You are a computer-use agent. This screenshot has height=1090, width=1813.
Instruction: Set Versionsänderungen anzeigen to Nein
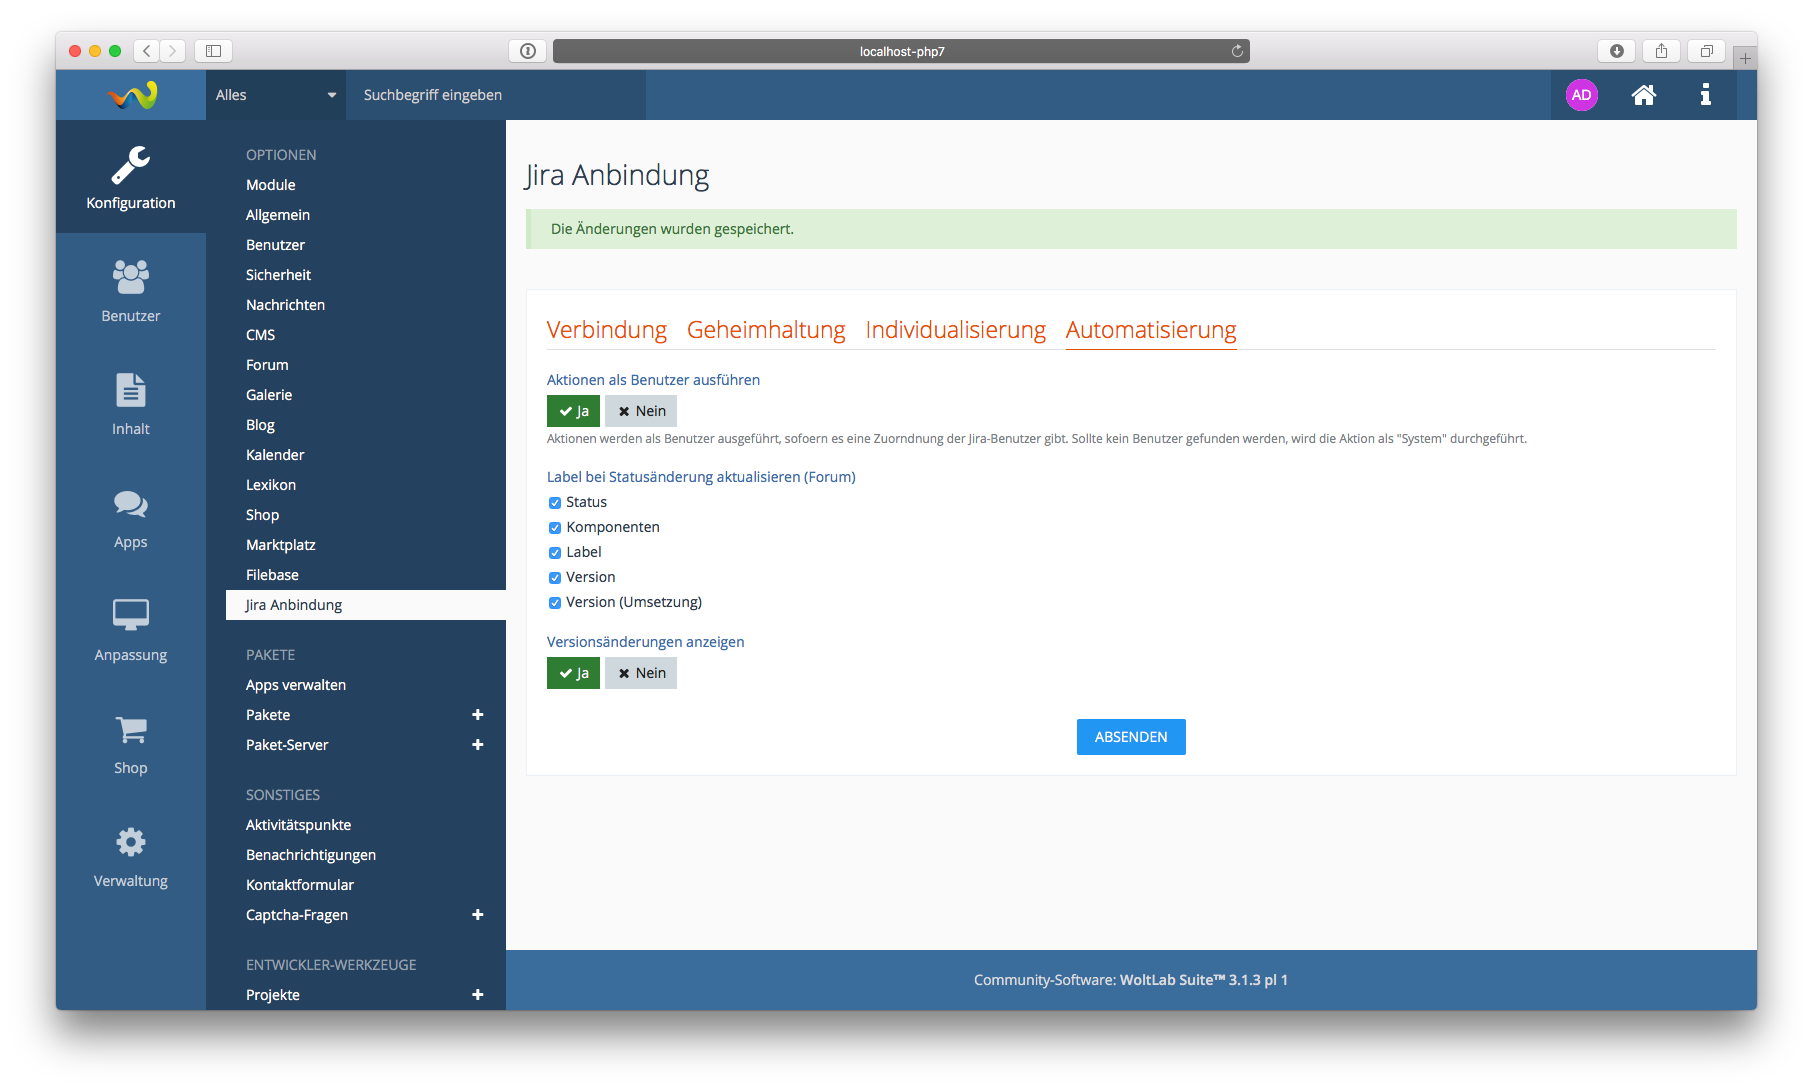641,673
